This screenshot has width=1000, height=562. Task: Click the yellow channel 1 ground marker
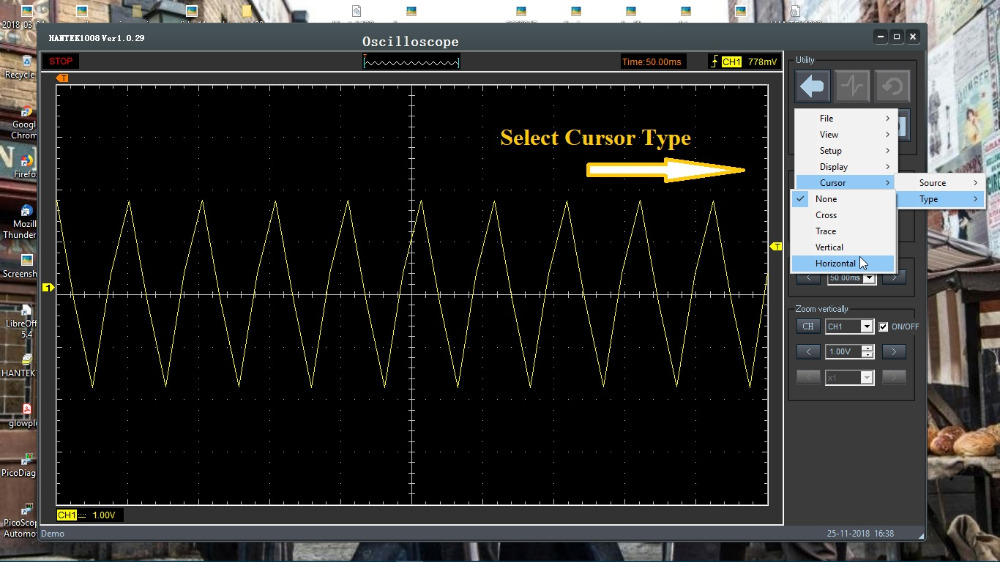(x=46, y=288)
